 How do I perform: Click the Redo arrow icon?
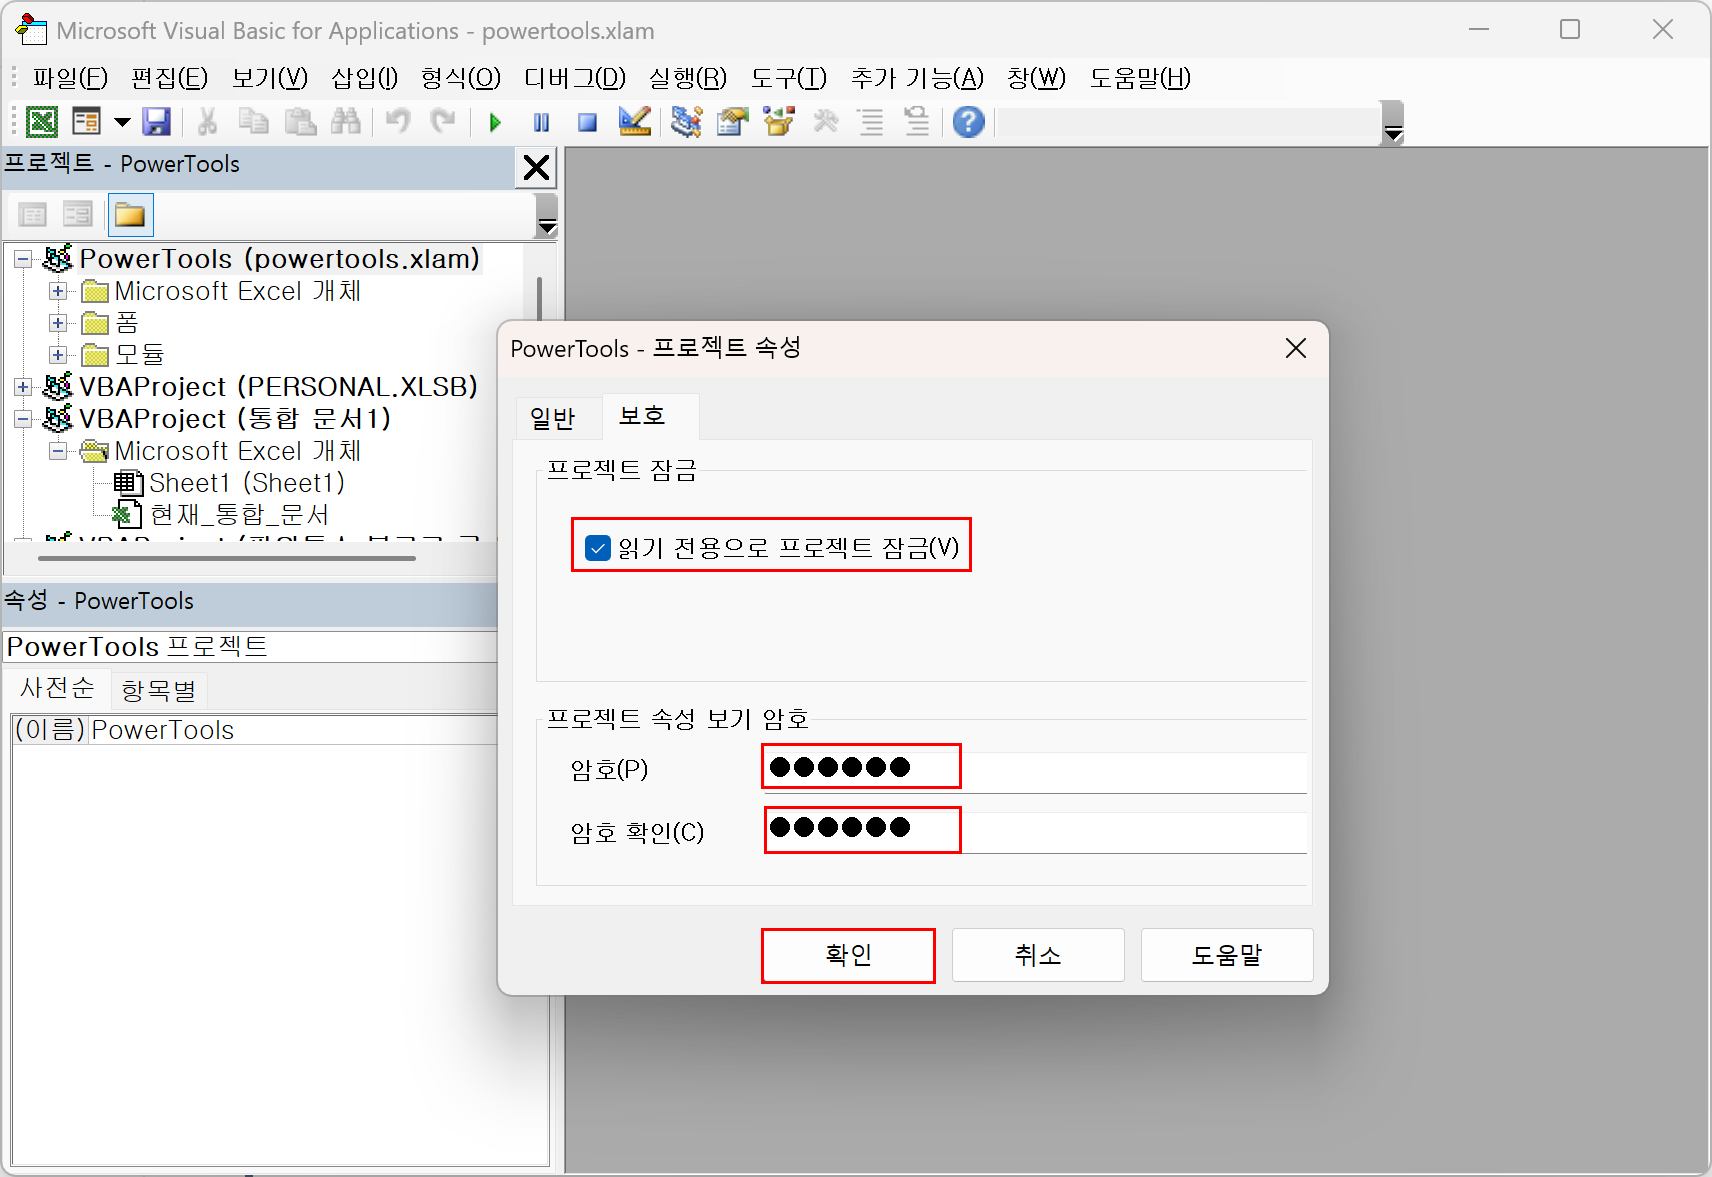pyautogui.click(x=442, y=122)
